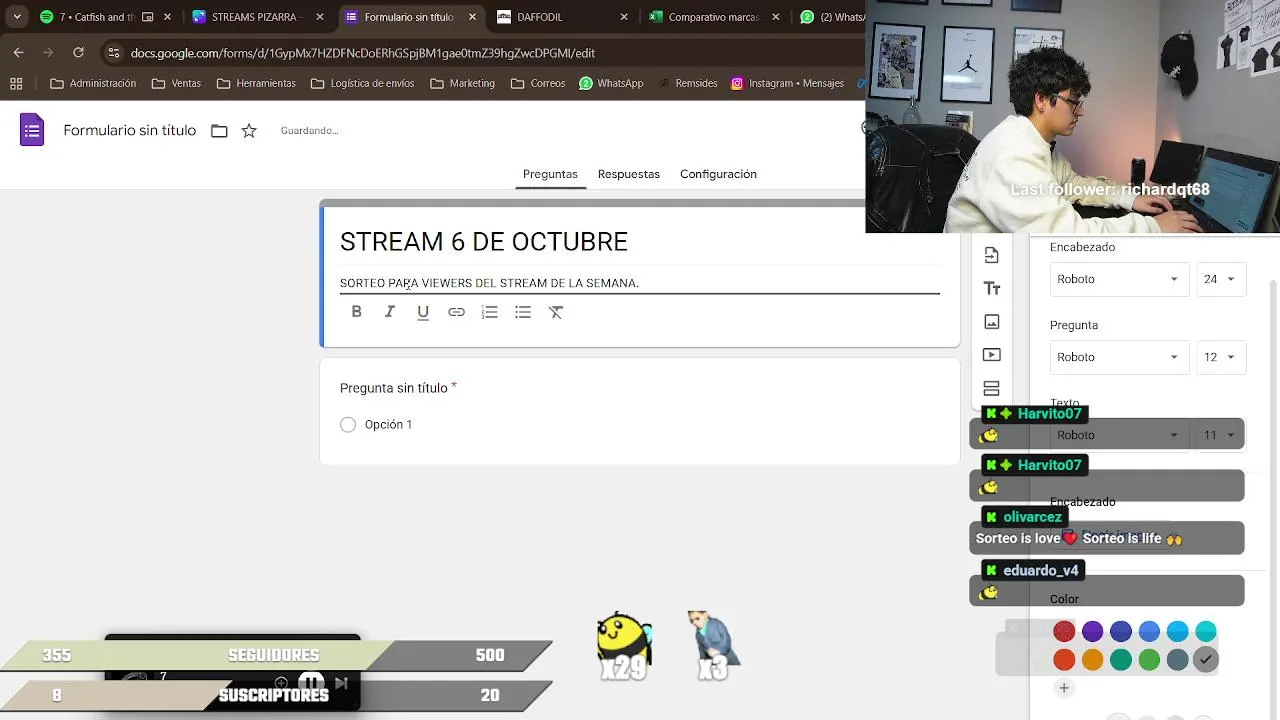This screenshot has width=1280, height=720.
Task: Pick the orange theme color swatch
Action: (1092, 660)
